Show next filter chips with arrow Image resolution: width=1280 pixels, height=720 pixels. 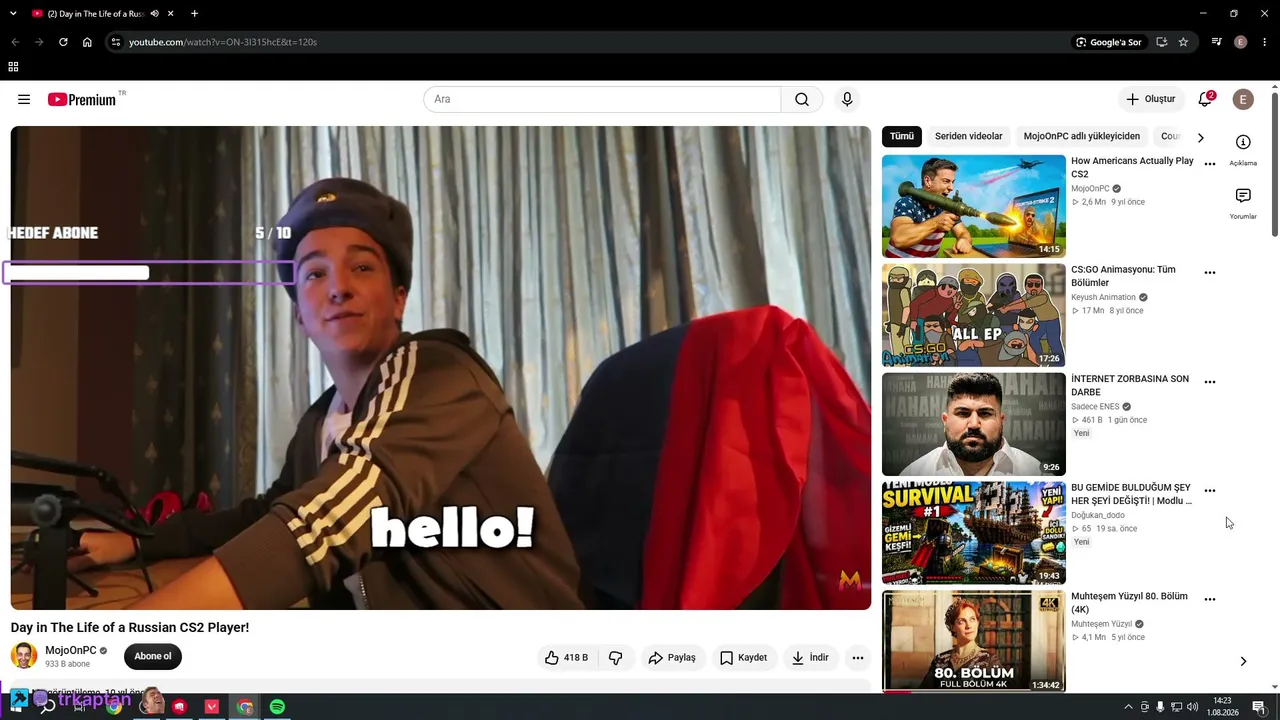pyautogui.click(x=1200, y=137)
